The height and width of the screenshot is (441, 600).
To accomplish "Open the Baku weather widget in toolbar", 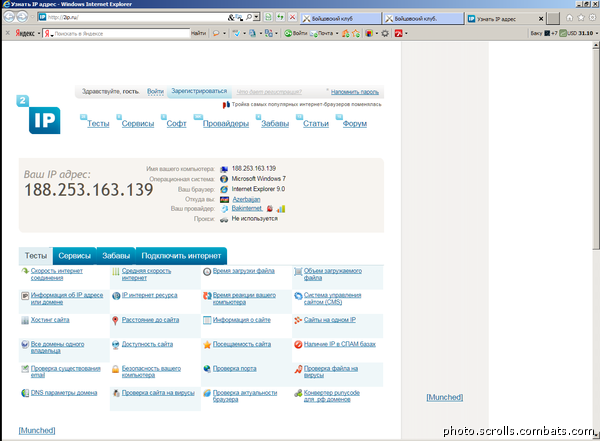I will click(543, 33).
